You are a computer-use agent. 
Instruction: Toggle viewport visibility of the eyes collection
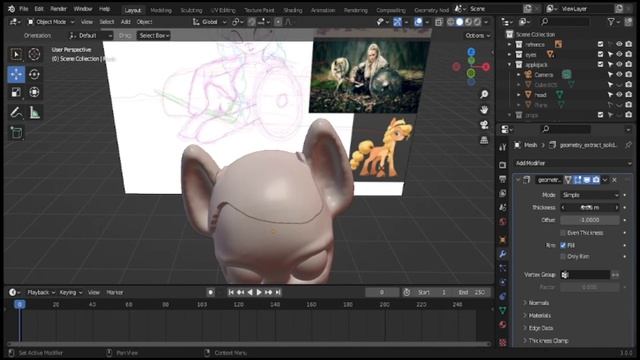619,54
